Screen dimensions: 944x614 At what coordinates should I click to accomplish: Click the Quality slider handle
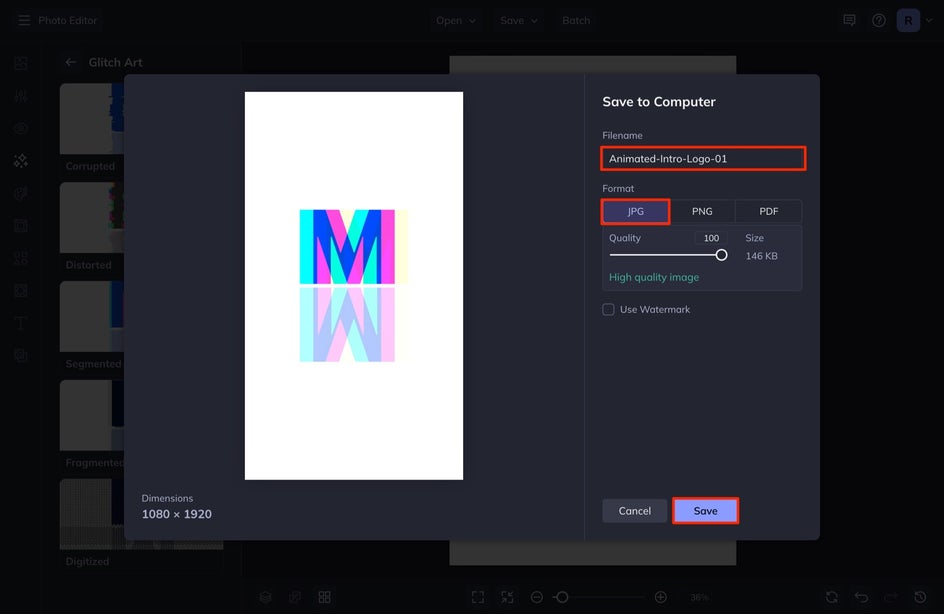721,255
